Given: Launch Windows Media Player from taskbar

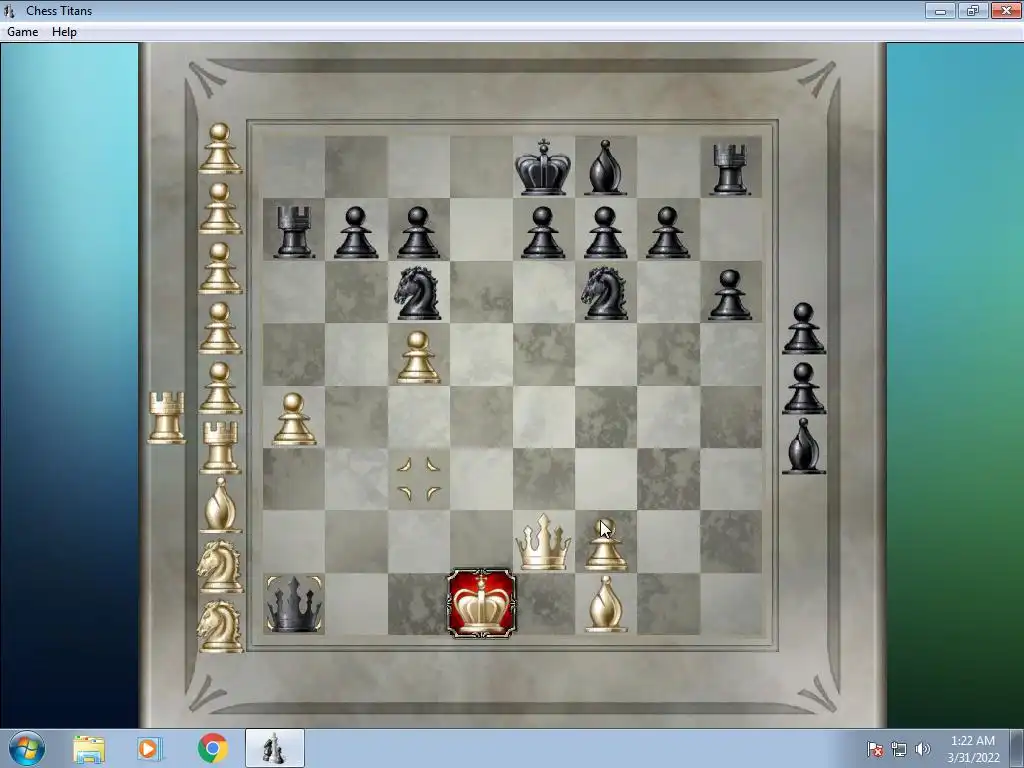Looking at the screenshot, I should coord(150,749).
